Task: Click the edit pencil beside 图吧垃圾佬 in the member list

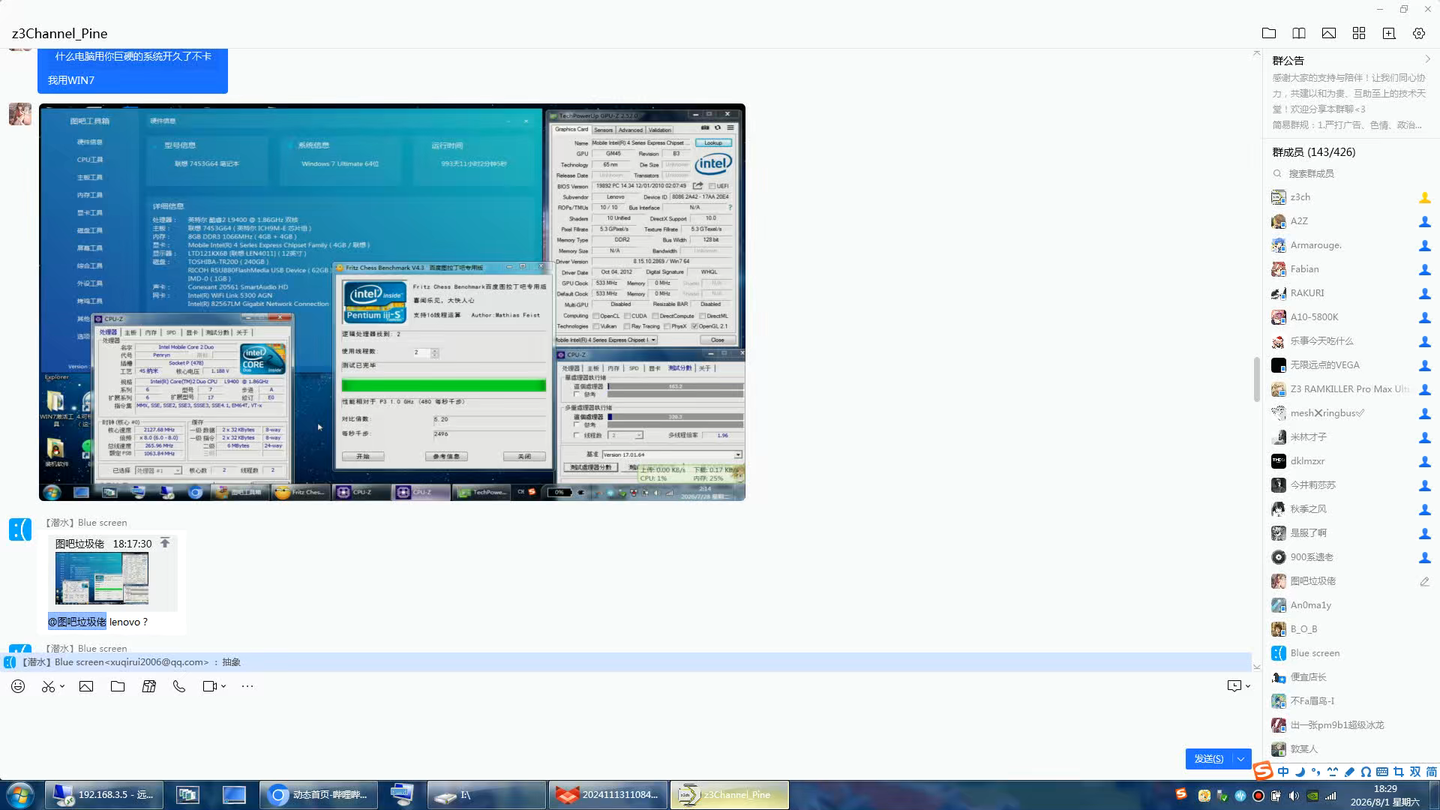Action: point(1425,581)
